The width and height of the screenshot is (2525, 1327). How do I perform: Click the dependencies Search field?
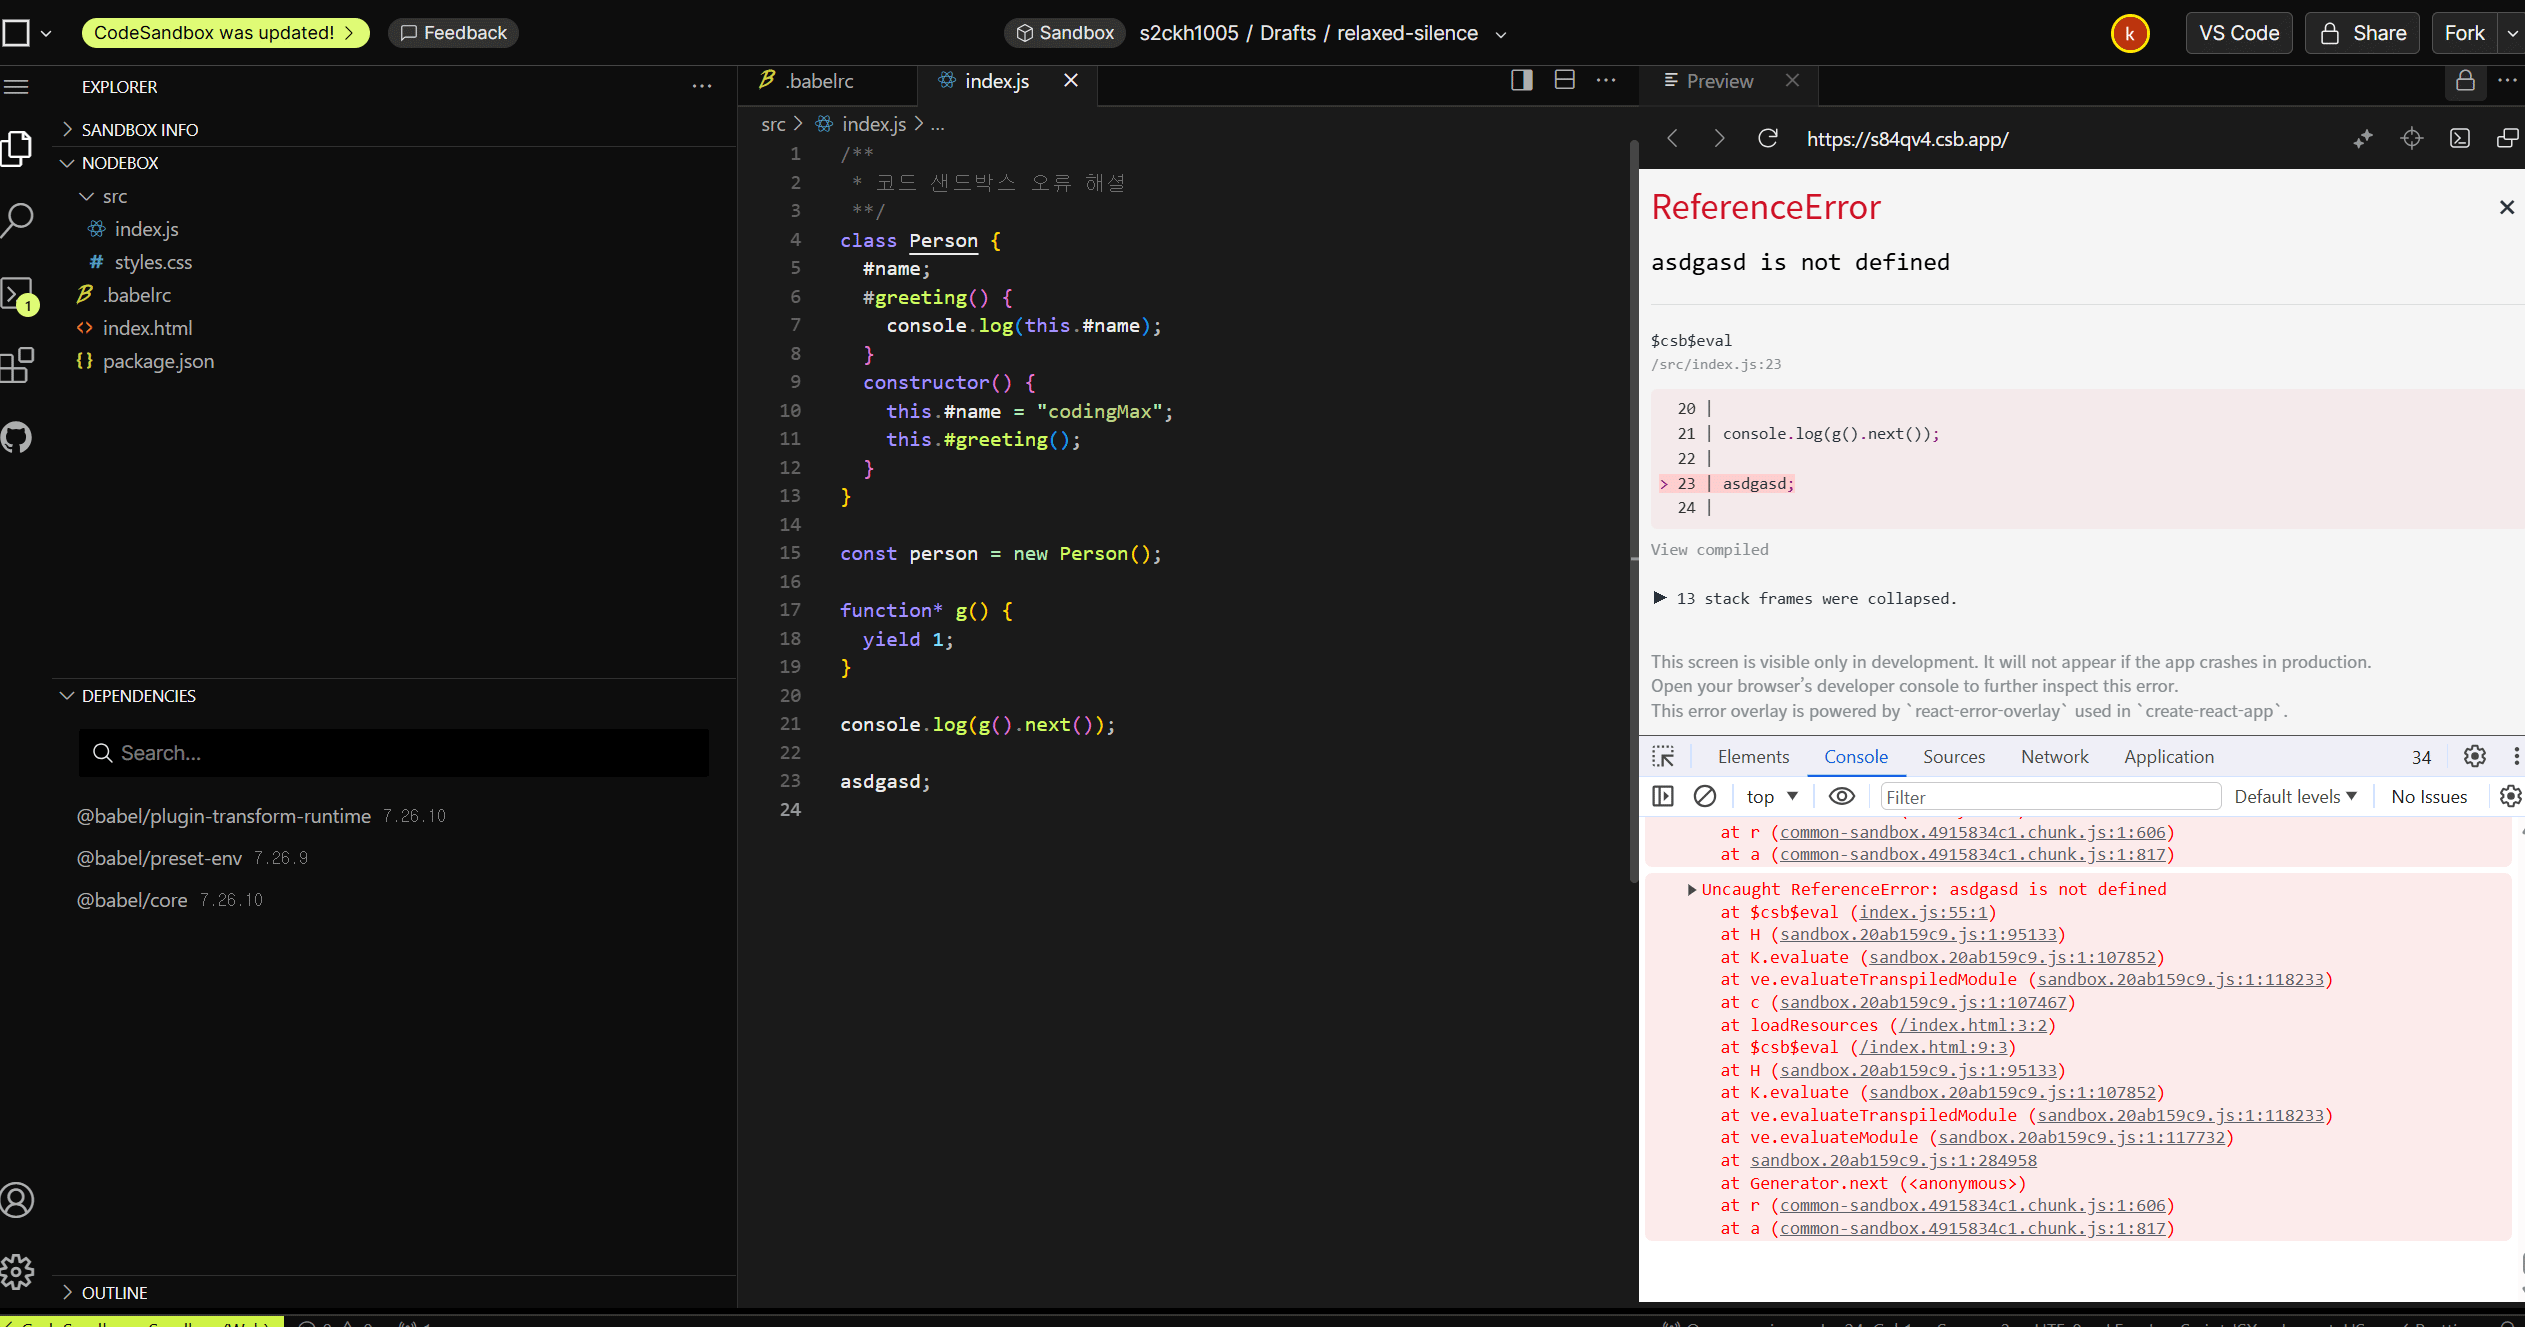click(x=393, y=753)
